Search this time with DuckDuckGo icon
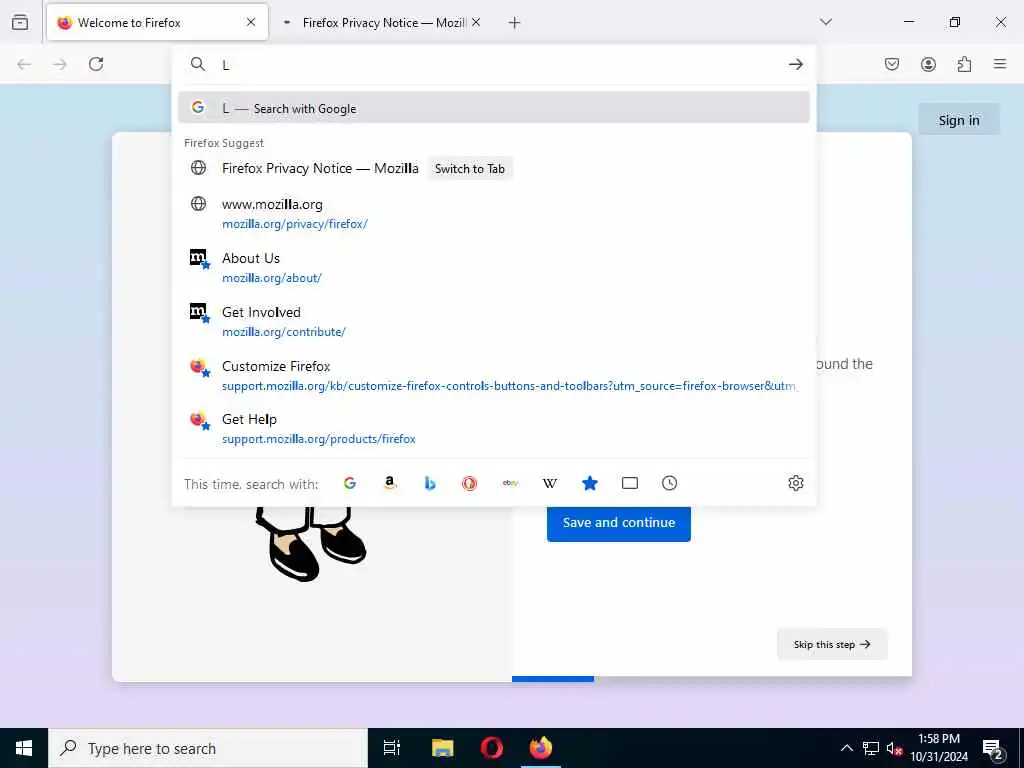 (470, 483)
